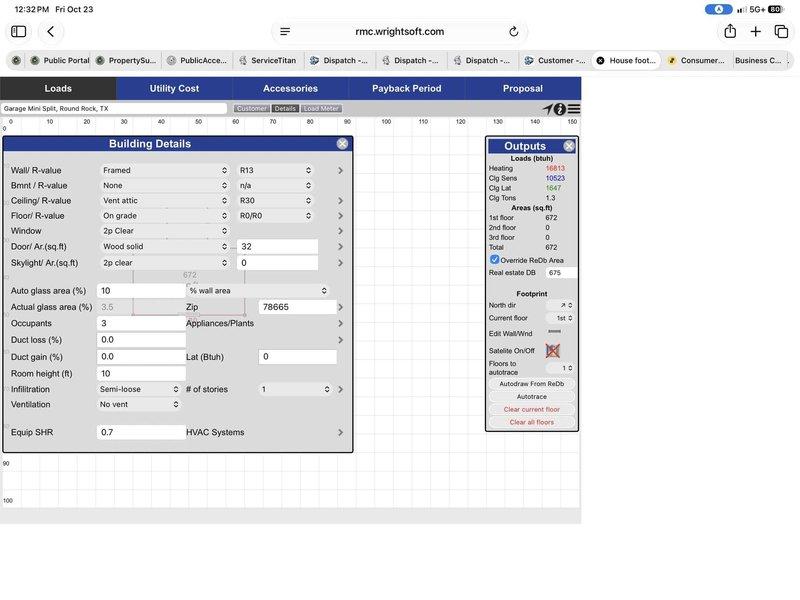This screenshot has height=600, width=800.
Task: Open the hamburger menu in app toolbar
Action: point(574,109)
